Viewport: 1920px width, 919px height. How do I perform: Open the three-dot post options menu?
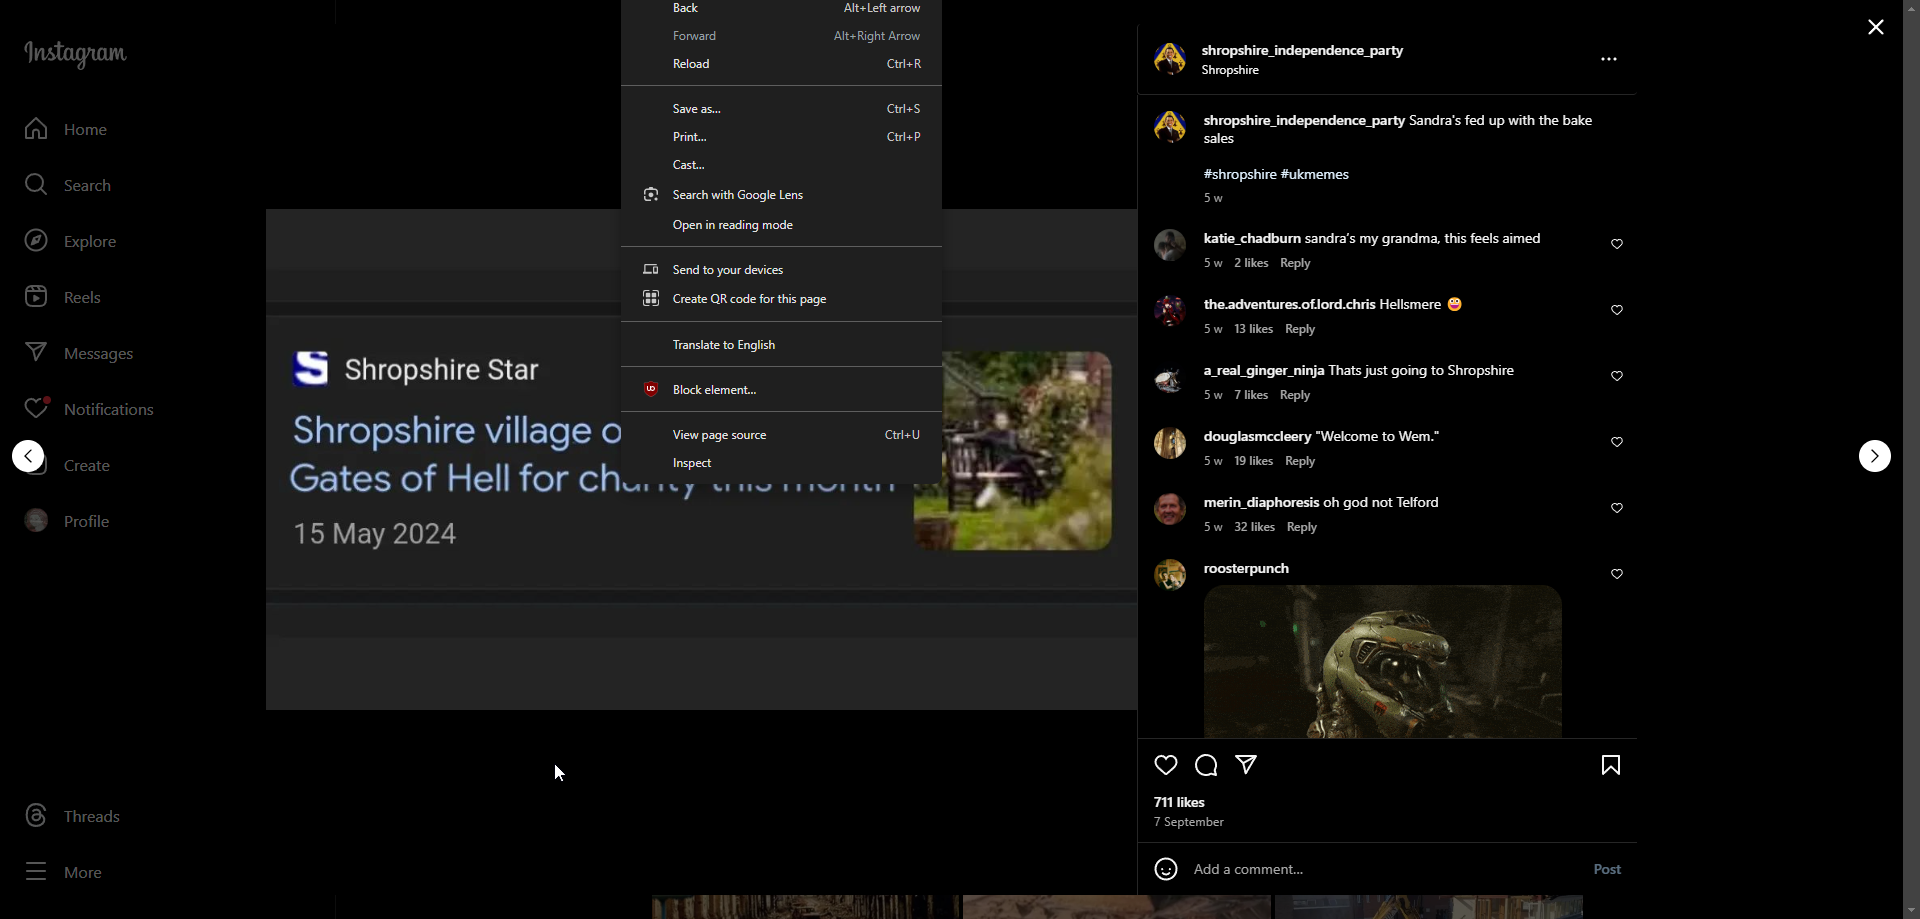(x=1608, y=60)
